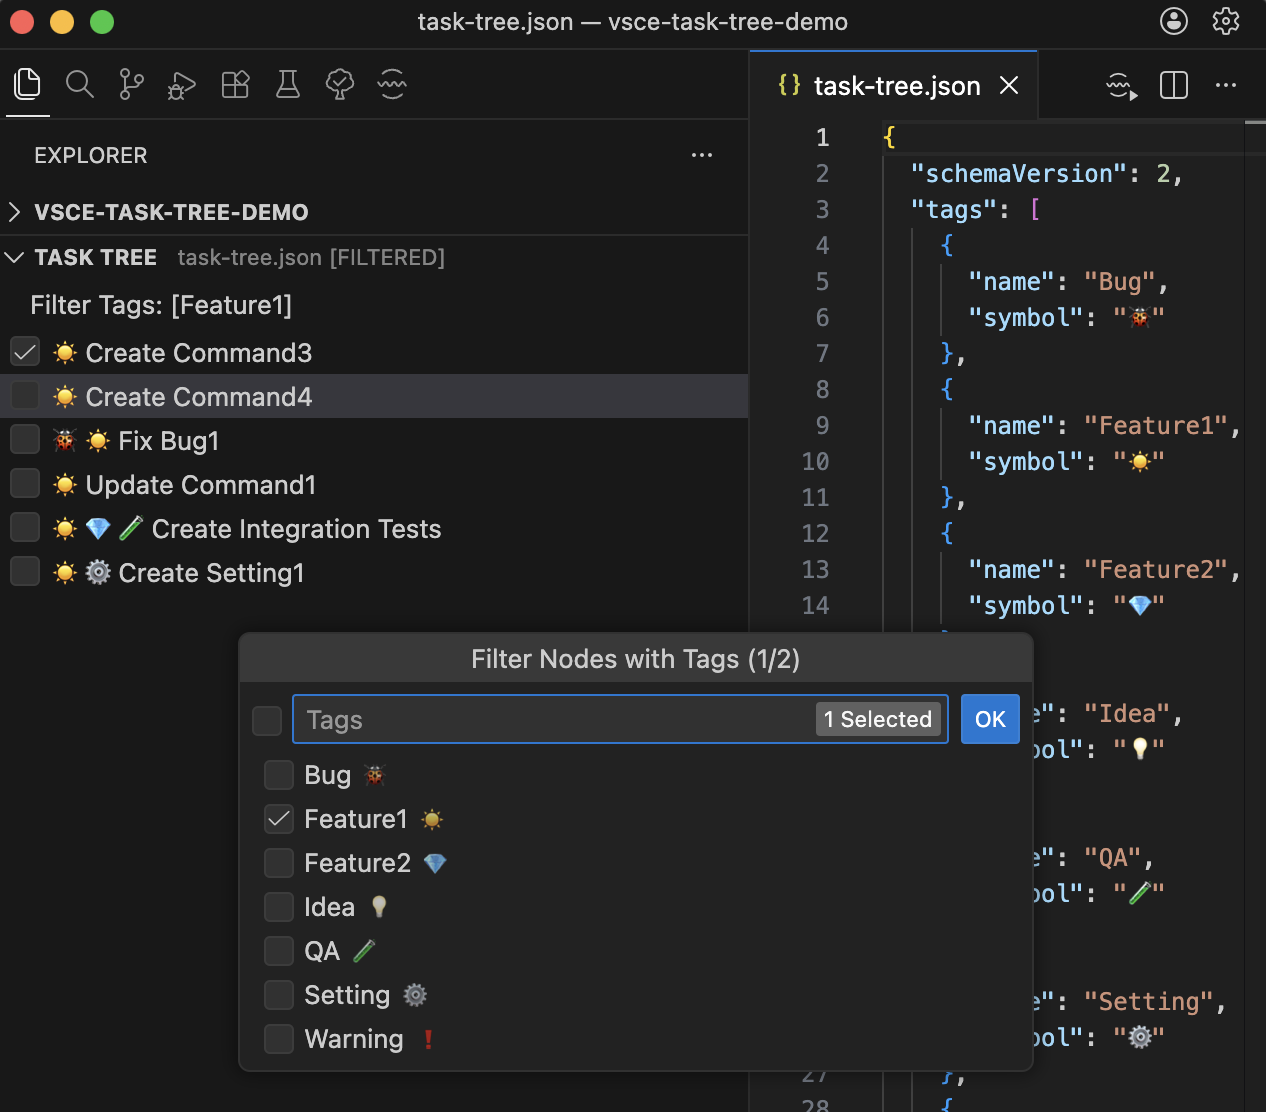The height and width of the screenshot is (1112, 1266).
Task: Open the tree-shaped view icon in the activity bar
Action: click(x=340, y=84)
